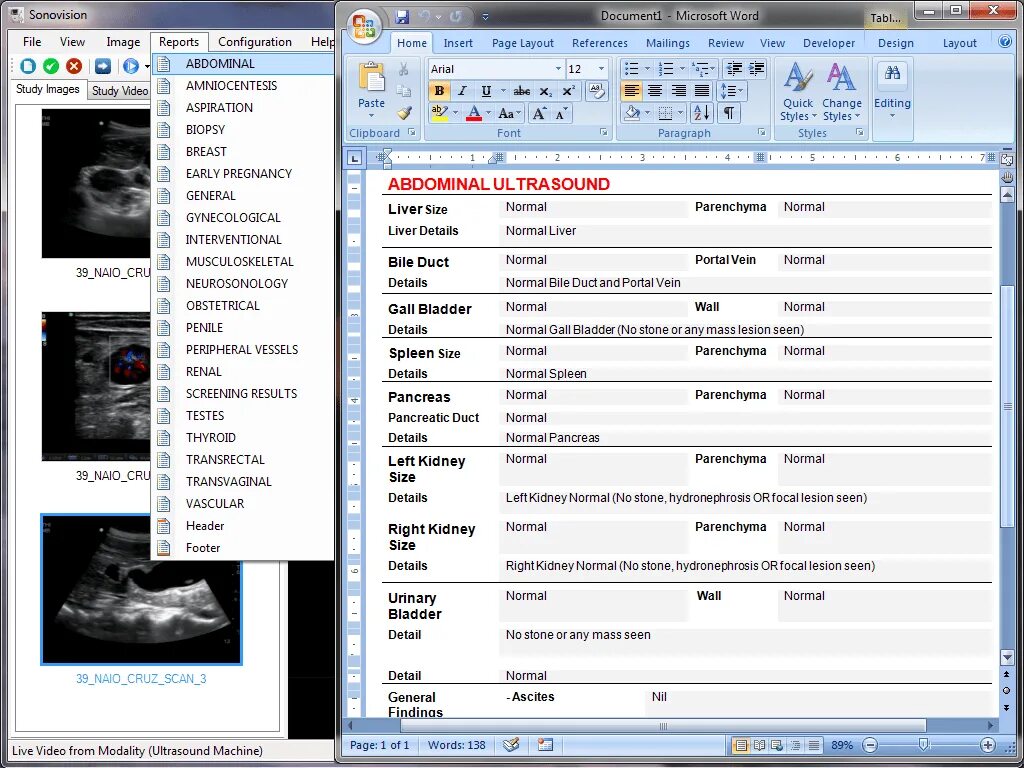Click the Save icon in Word quick access

click(402, 16)
